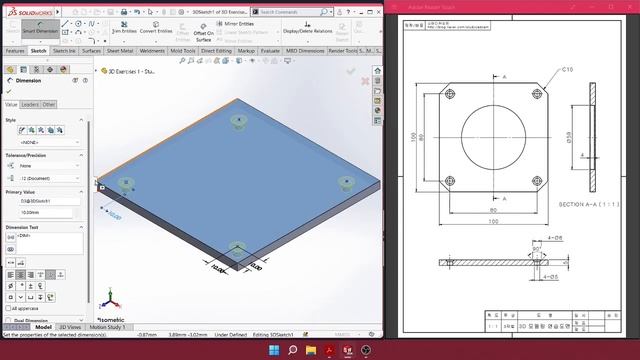Collapse the Style section
640x360 pixels.
point(81,120)
